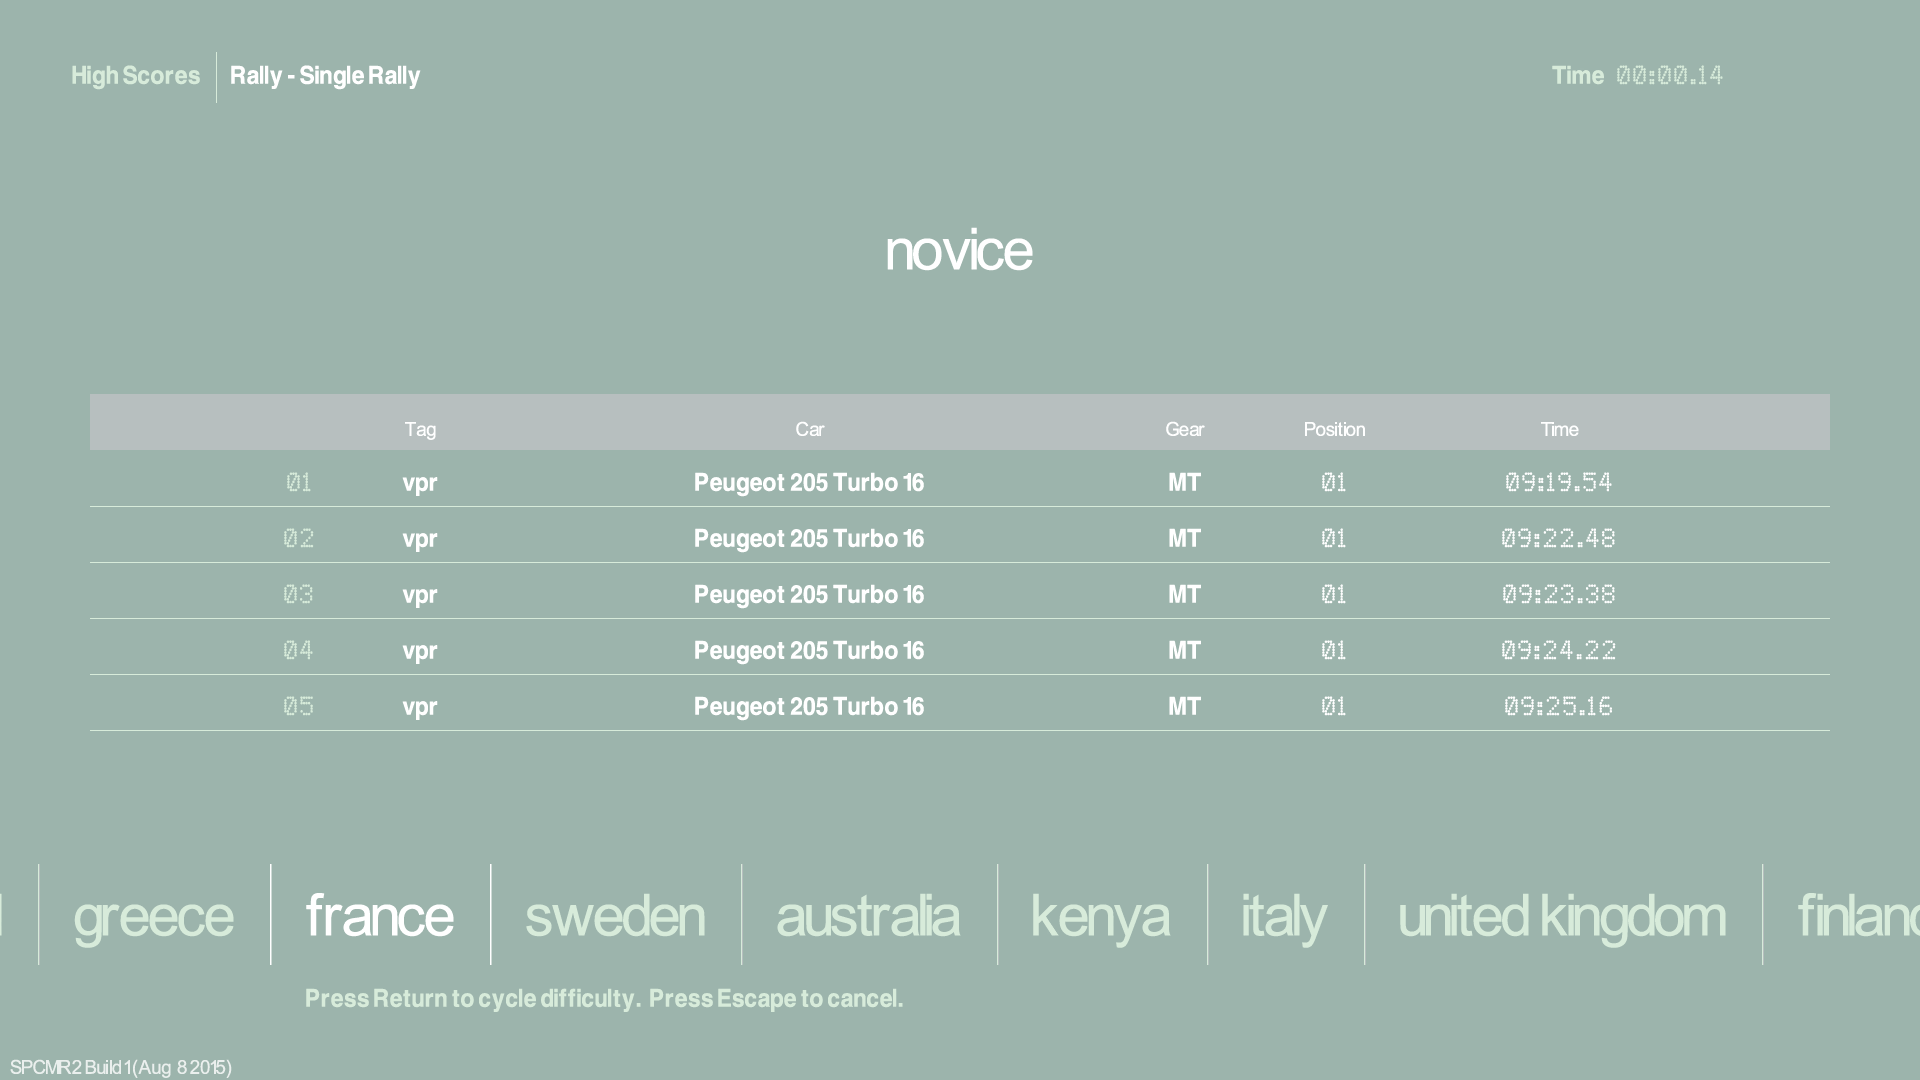Click the Gear column header
The width and height of the screenshot is (1920, 1080).
(x=1184, y=429)
